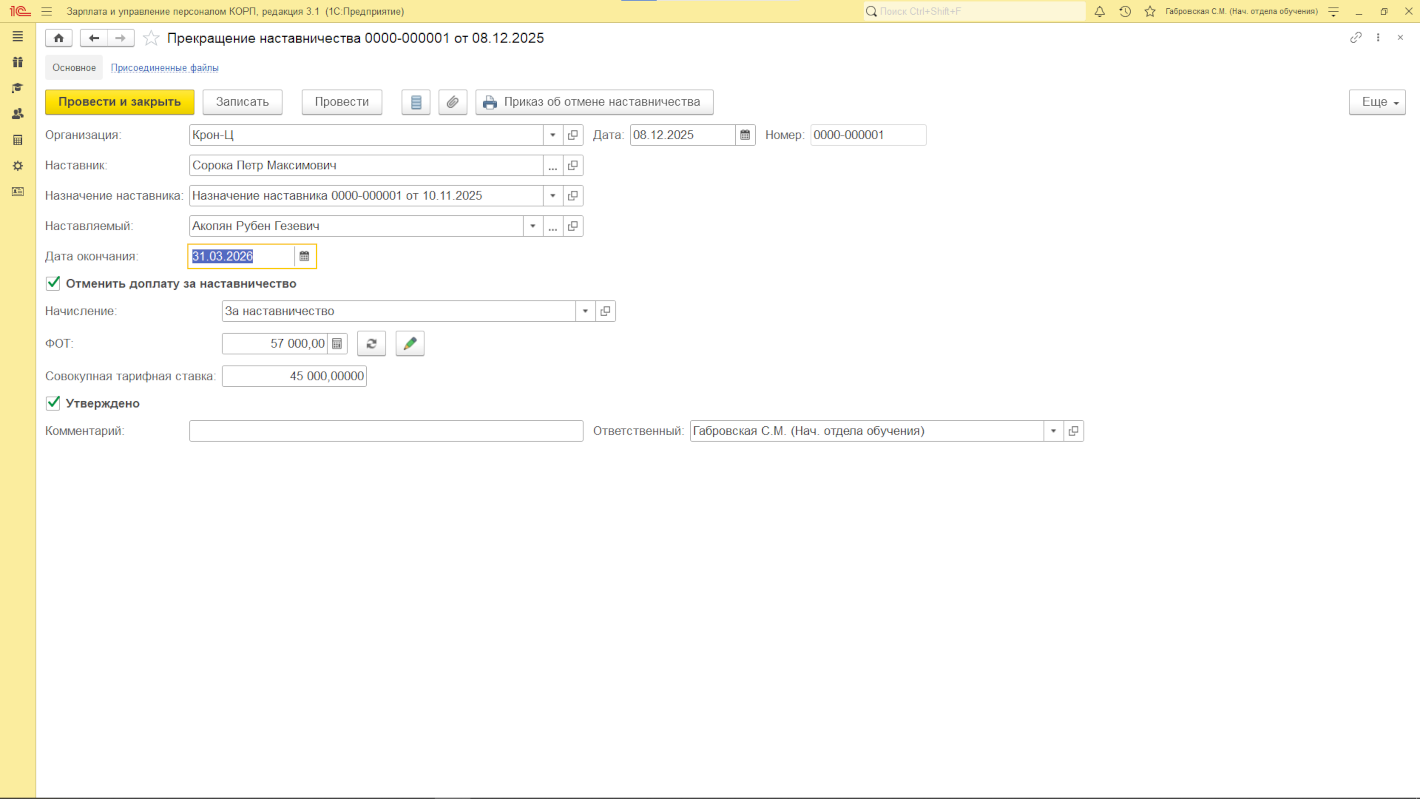Viewport: 1420px width, 799px height.
Task: Toggle the Утверждено checkbox
Action: click(54, 403)
